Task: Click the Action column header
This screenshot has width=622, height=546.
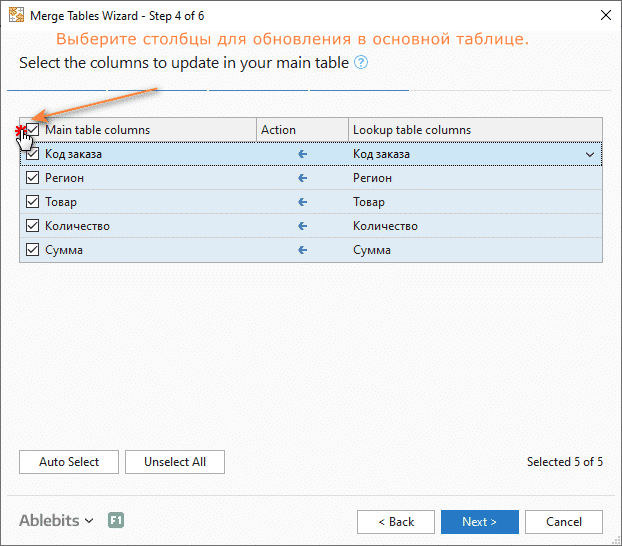Action: [x=302, y=130]
